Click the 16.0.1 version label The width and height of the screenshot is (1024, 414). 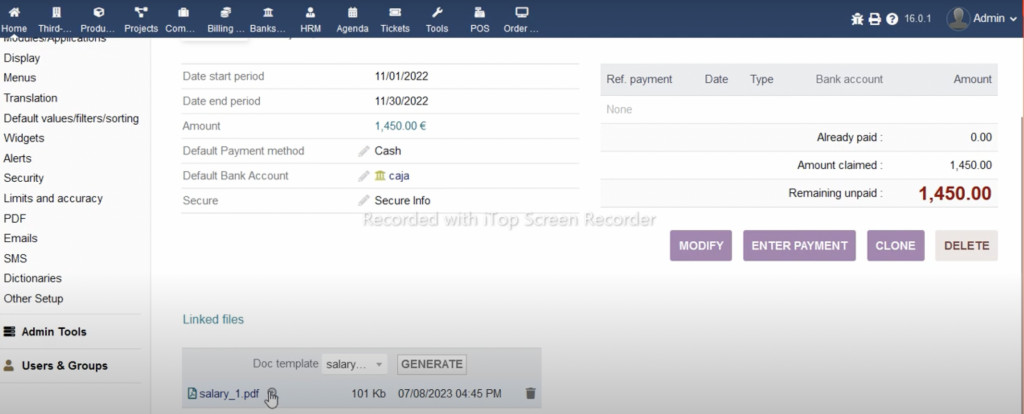click(918, 19)
